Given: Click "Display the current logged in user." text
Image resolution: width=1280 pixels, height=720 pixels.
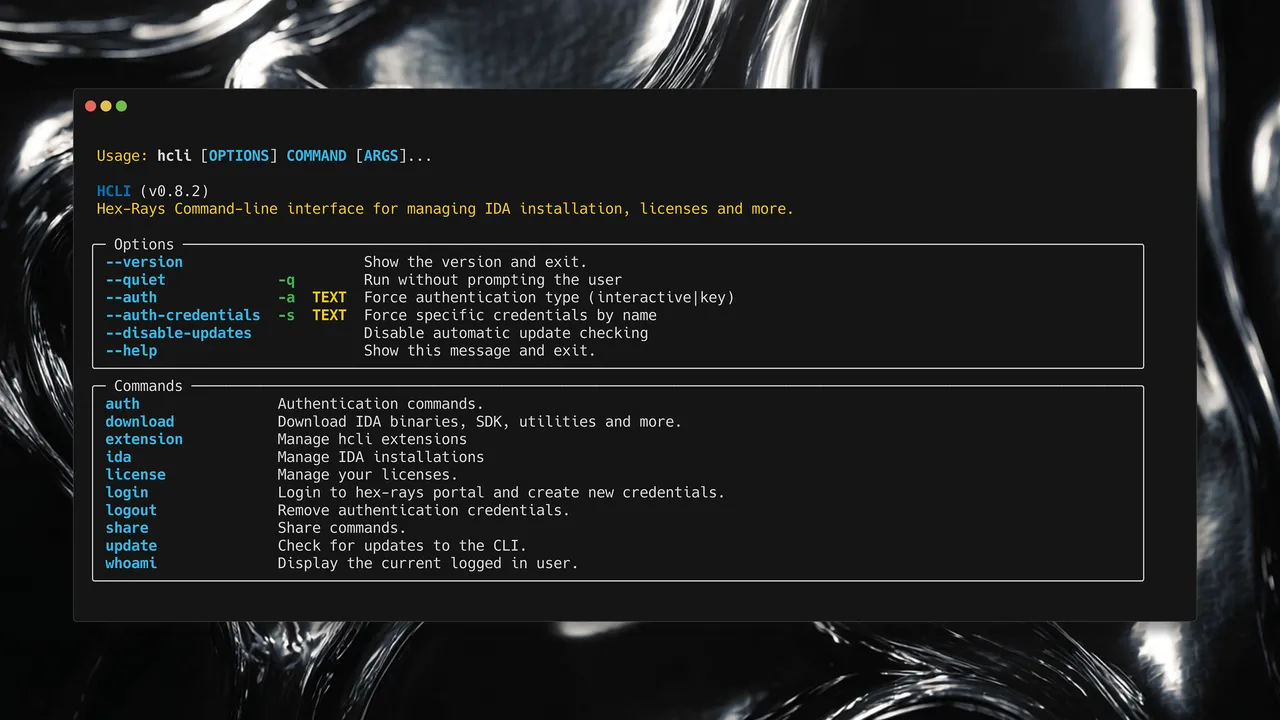Looking at the screenshot, I should point(428,564).
